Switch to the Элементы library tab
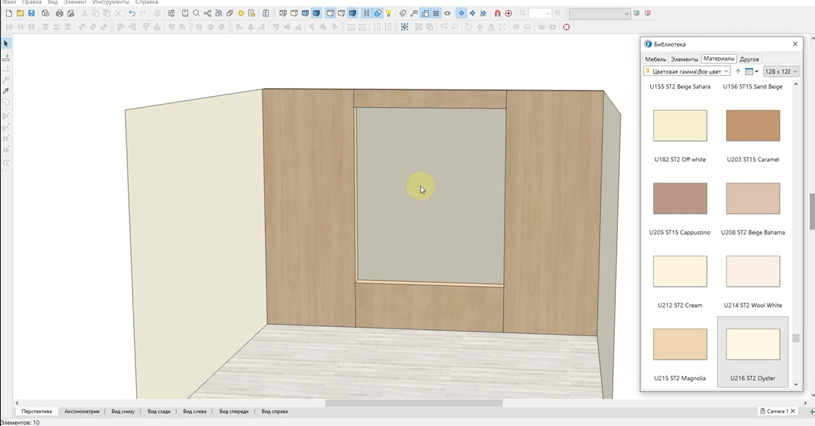815x426 pixels. coord(684,59)
